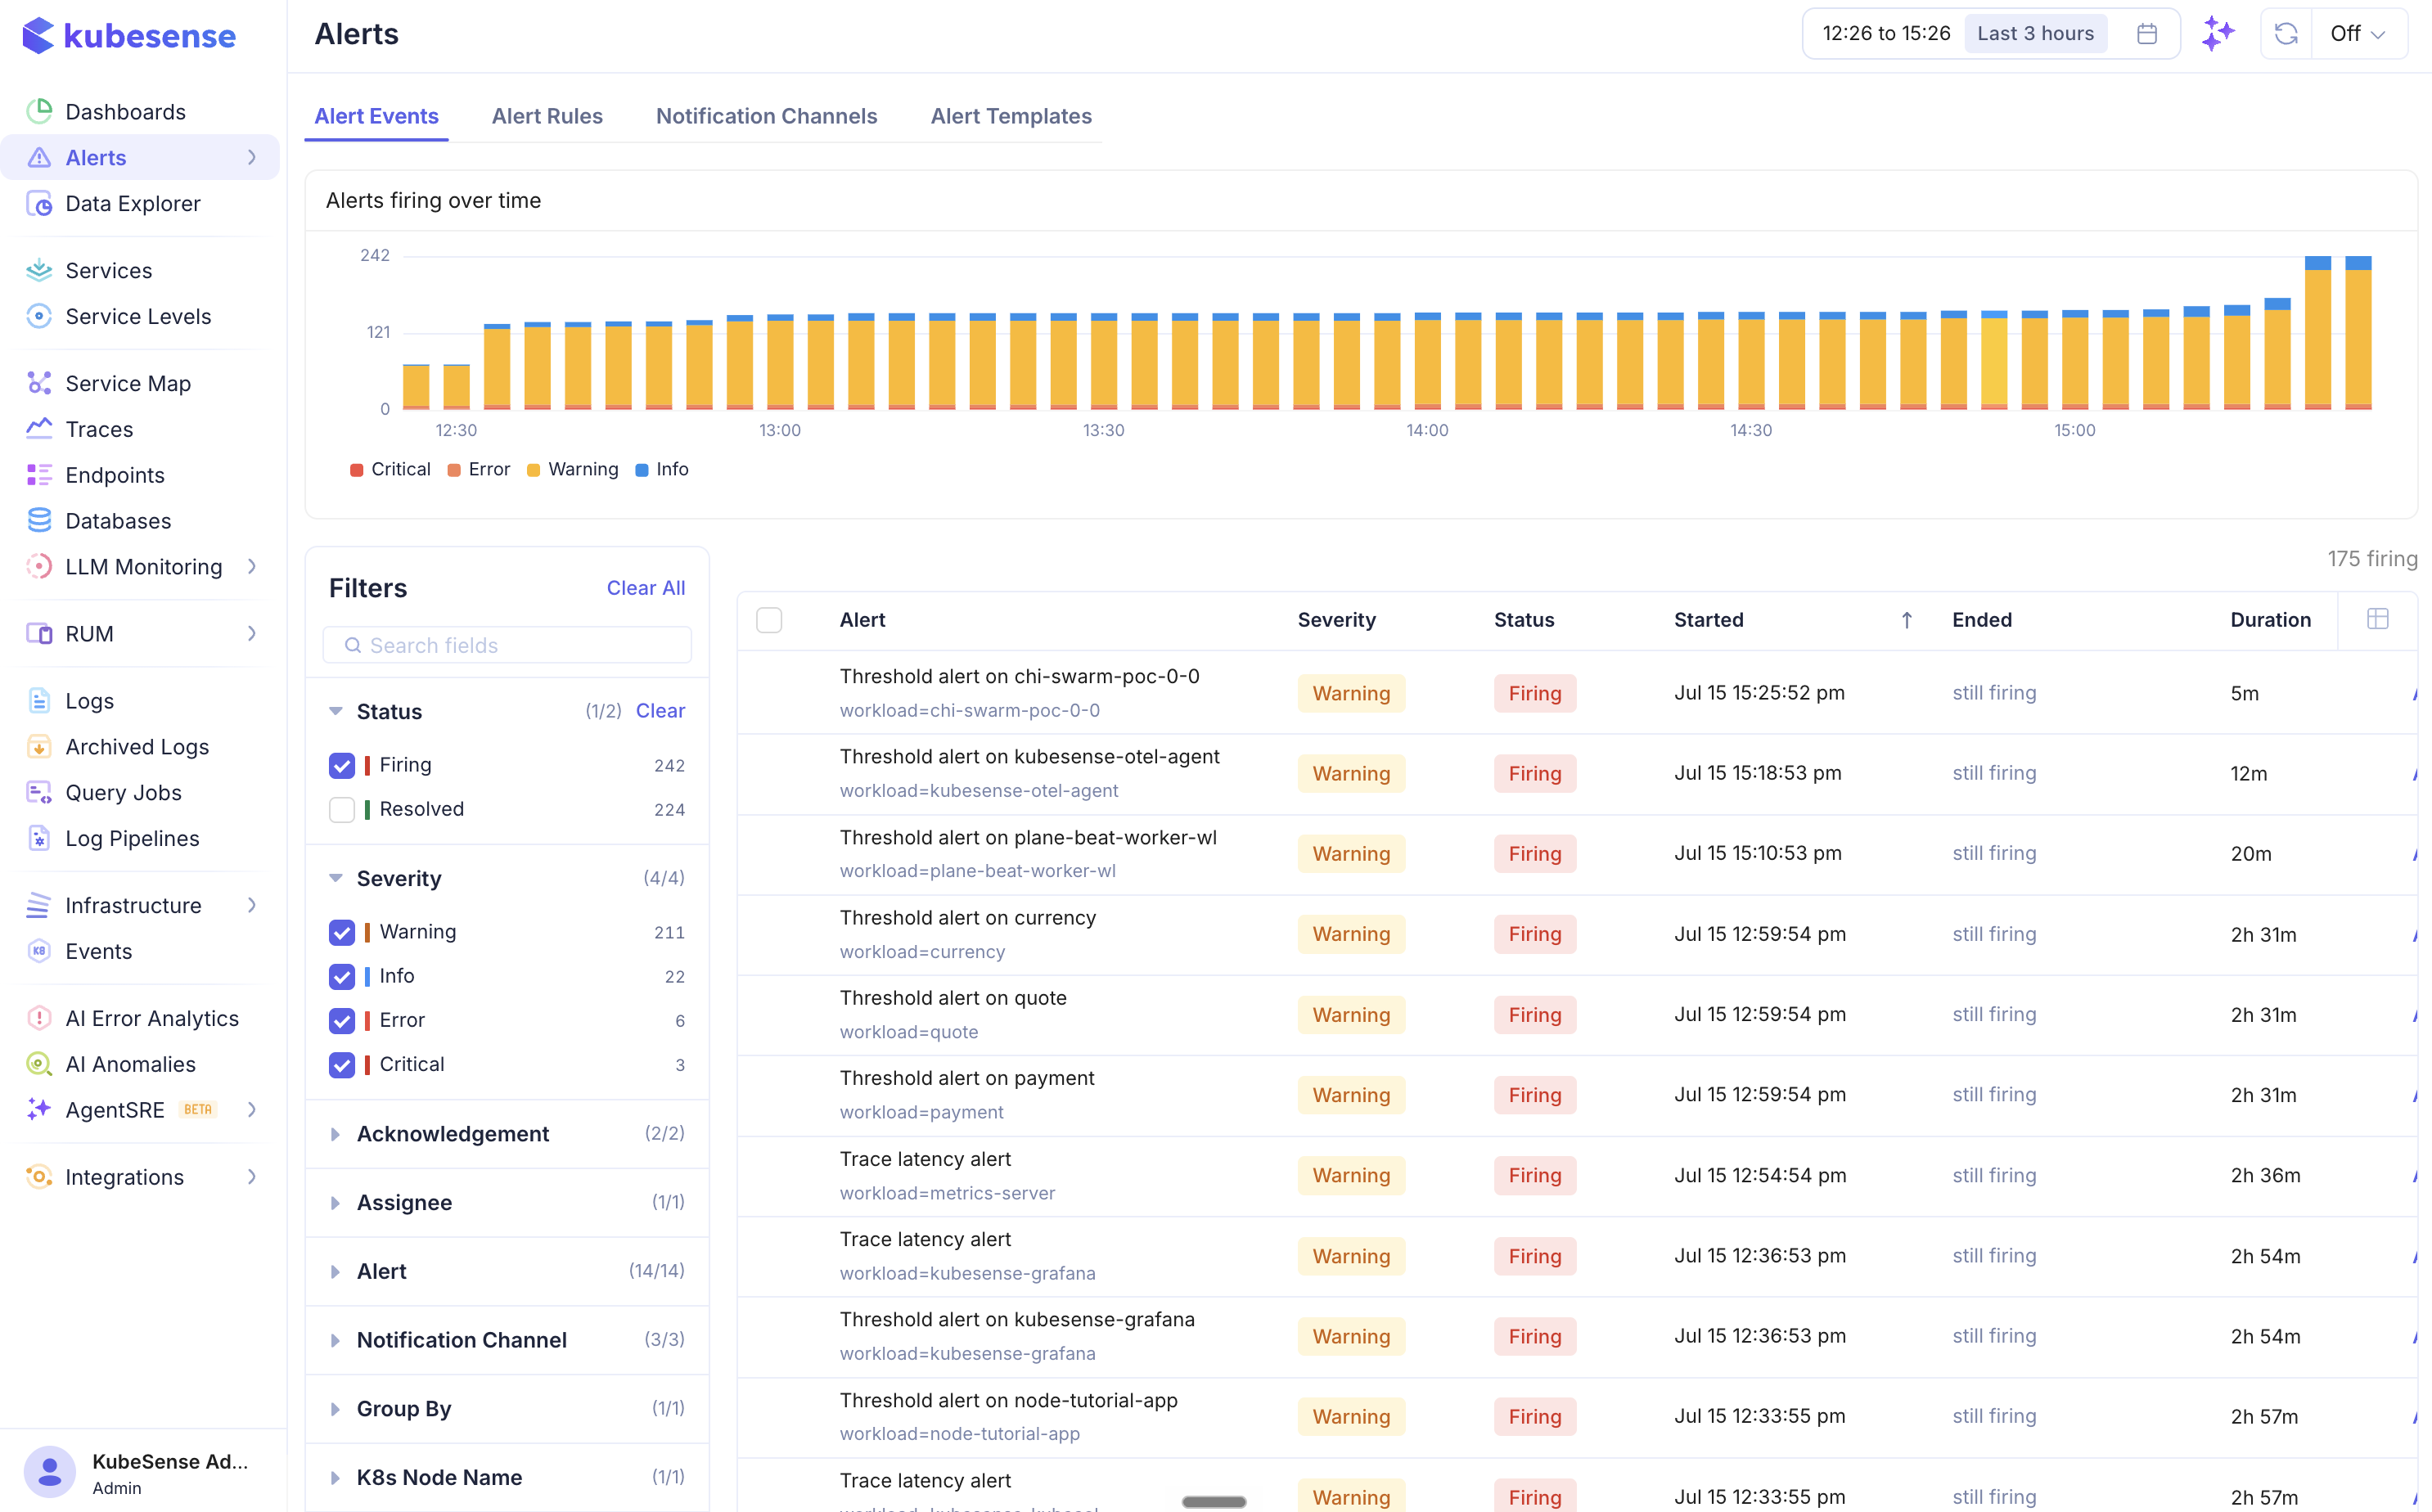Open AI Error Analytics icon
Screen dimensions: 2432x1512
click(x=39, y=1018)
